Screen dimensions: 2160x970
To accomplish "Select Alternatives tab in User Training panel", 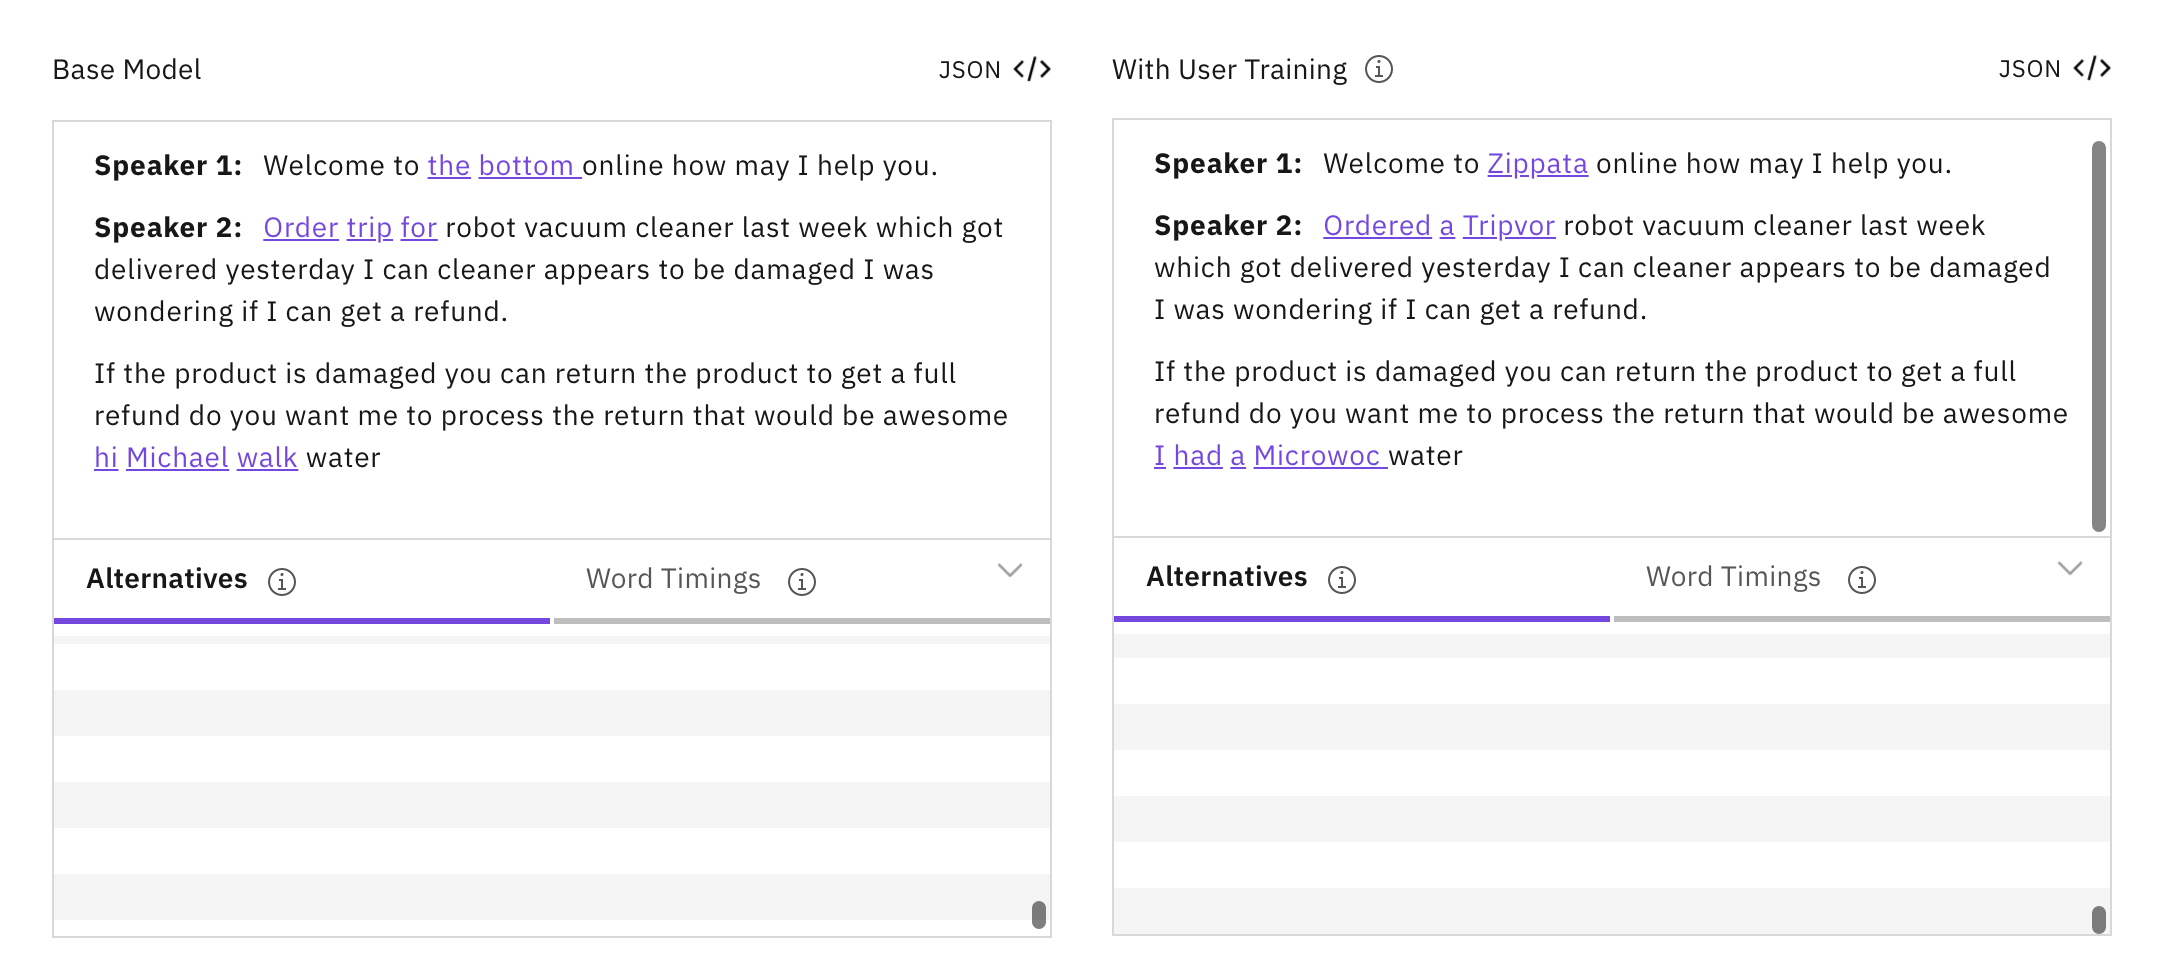I will (1362, 579).
